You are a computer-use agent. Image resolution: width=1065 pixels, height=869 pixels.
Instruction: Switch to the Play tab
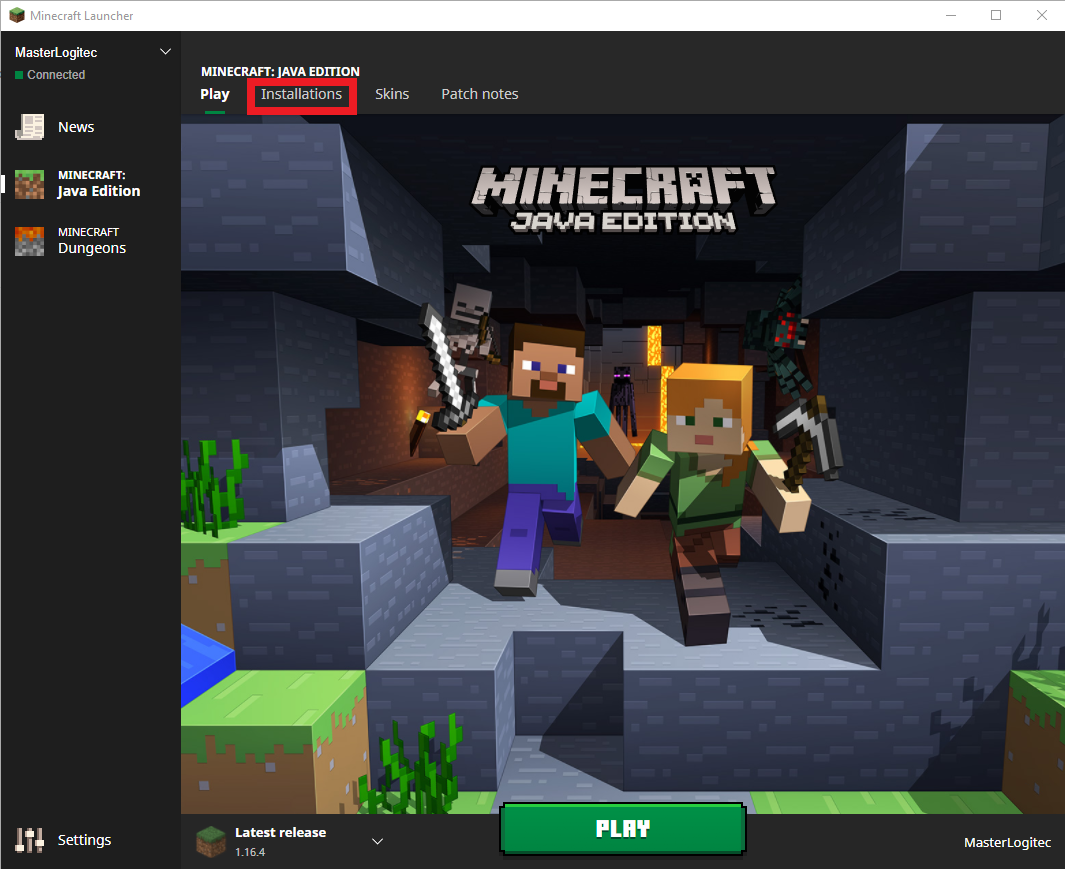(215, 94)
